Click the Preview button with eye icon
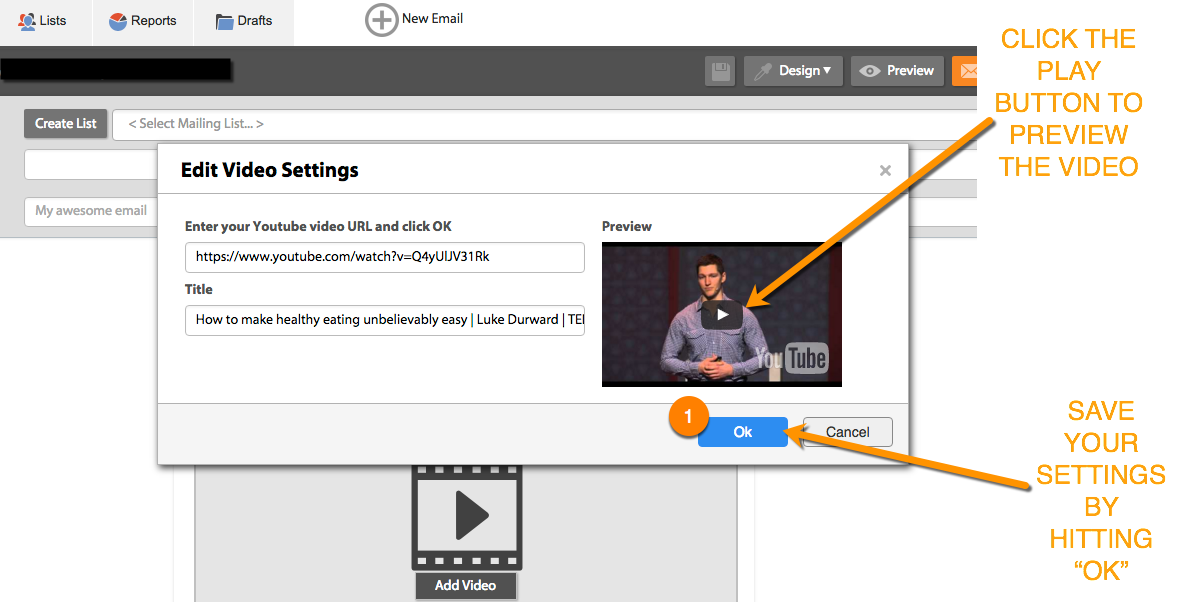 [x=897, y=71]
